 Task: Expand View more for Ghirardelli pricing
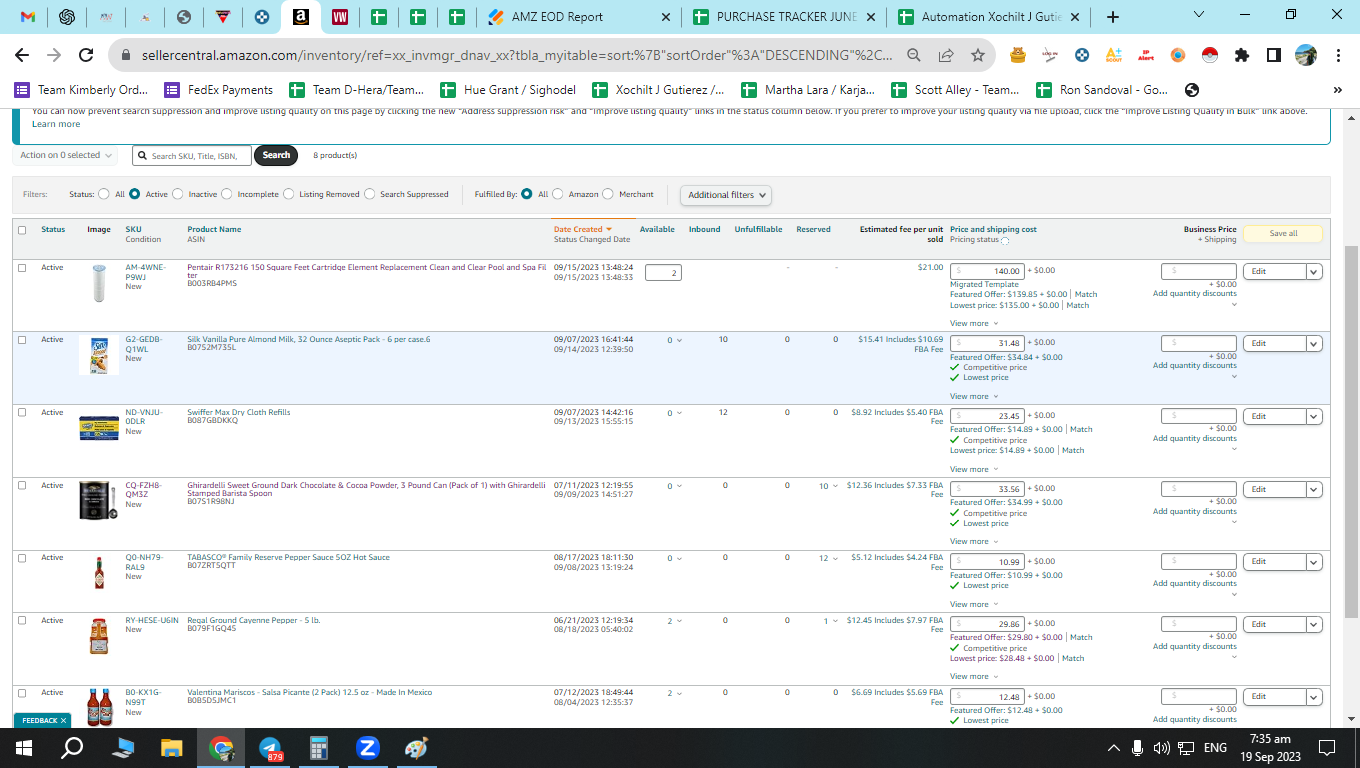pos(972,541)
